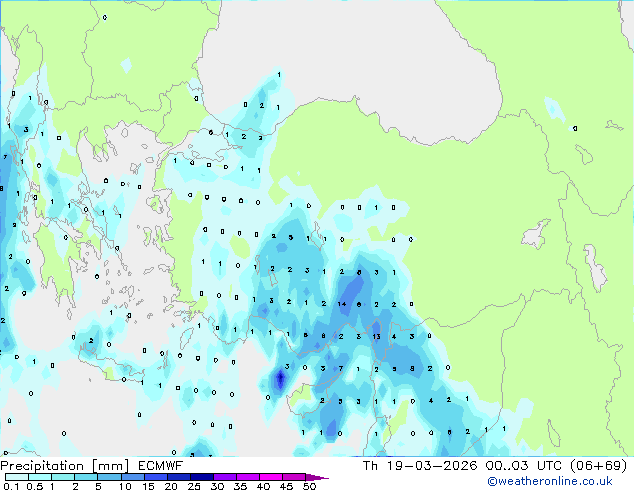Pick the 2–5 mm legend color box
Screen dimensions: 634x490
[x=86, y=477]
